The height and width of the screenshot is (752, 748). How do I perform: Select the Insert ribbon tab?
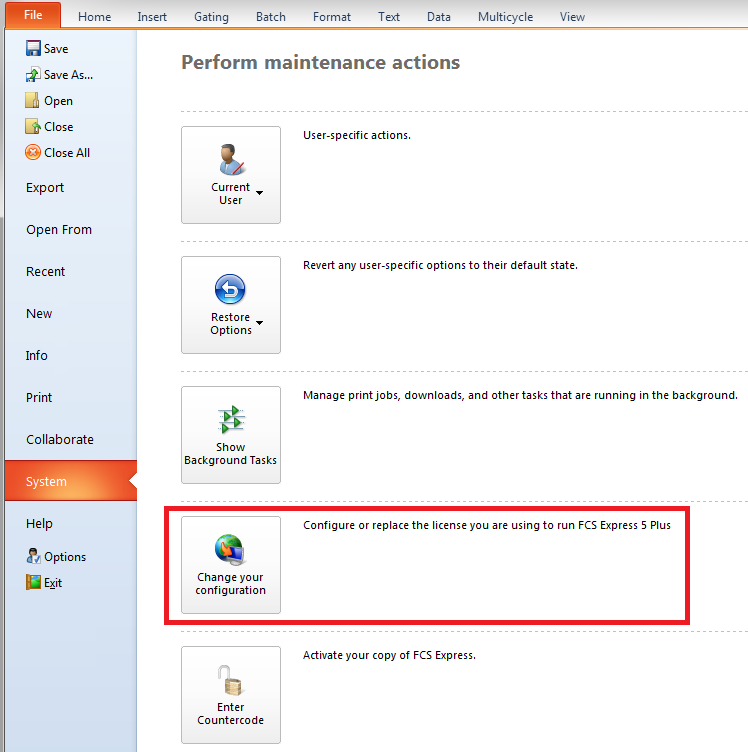coord(152,17)
